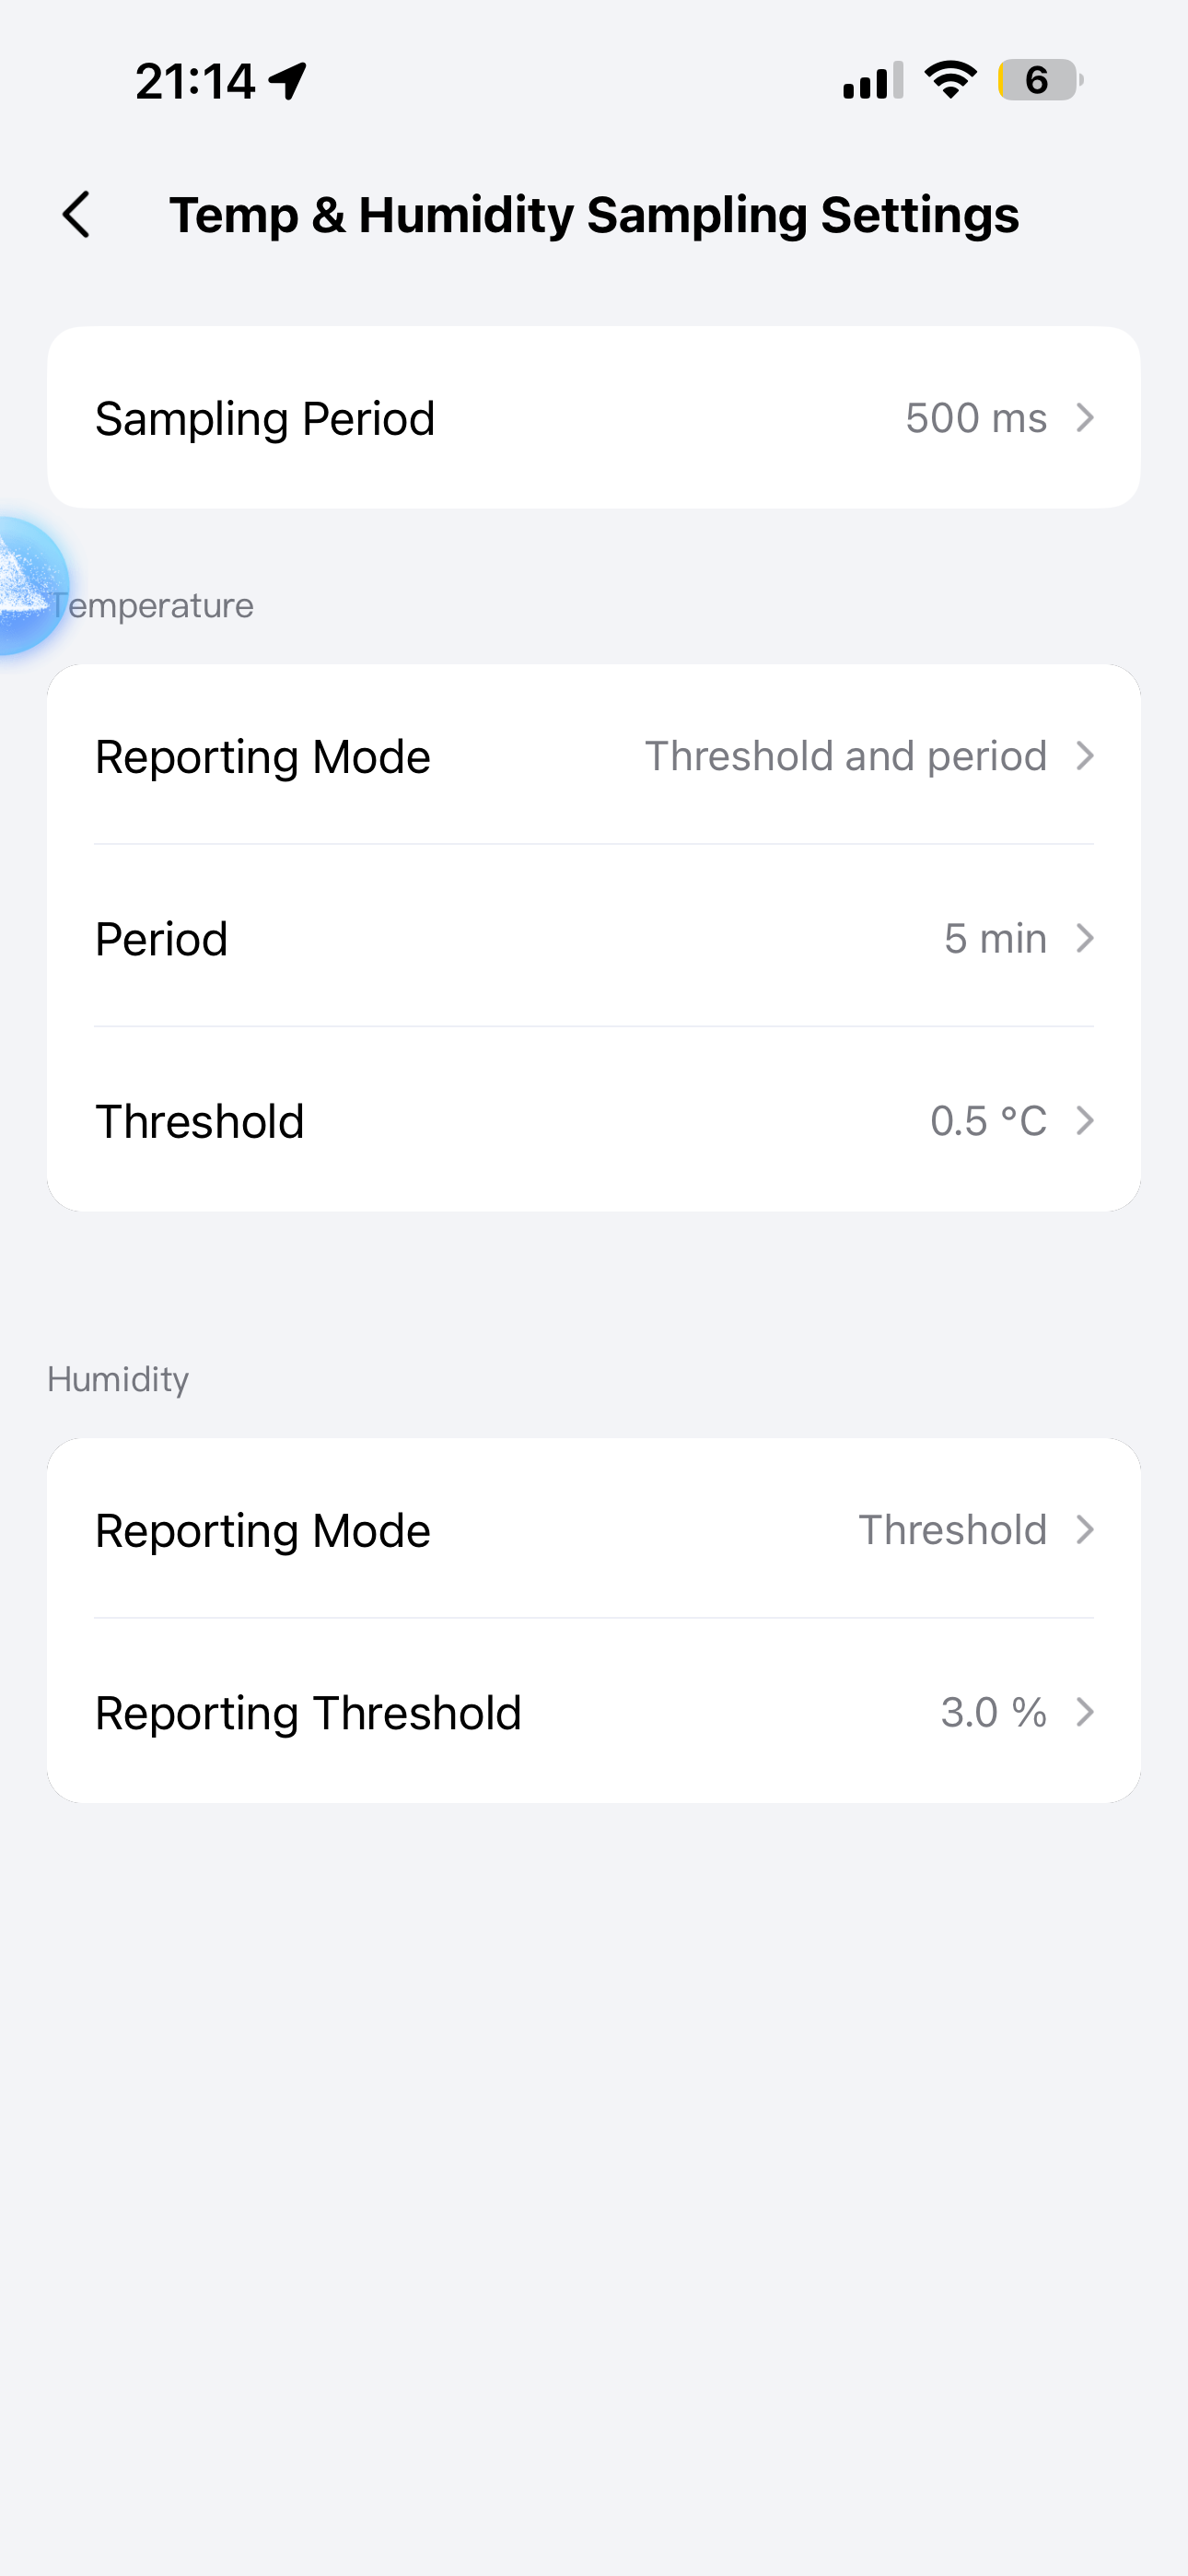
Task: Expand Temperature Reporting Mode chevron
Action: point(1085,756)
